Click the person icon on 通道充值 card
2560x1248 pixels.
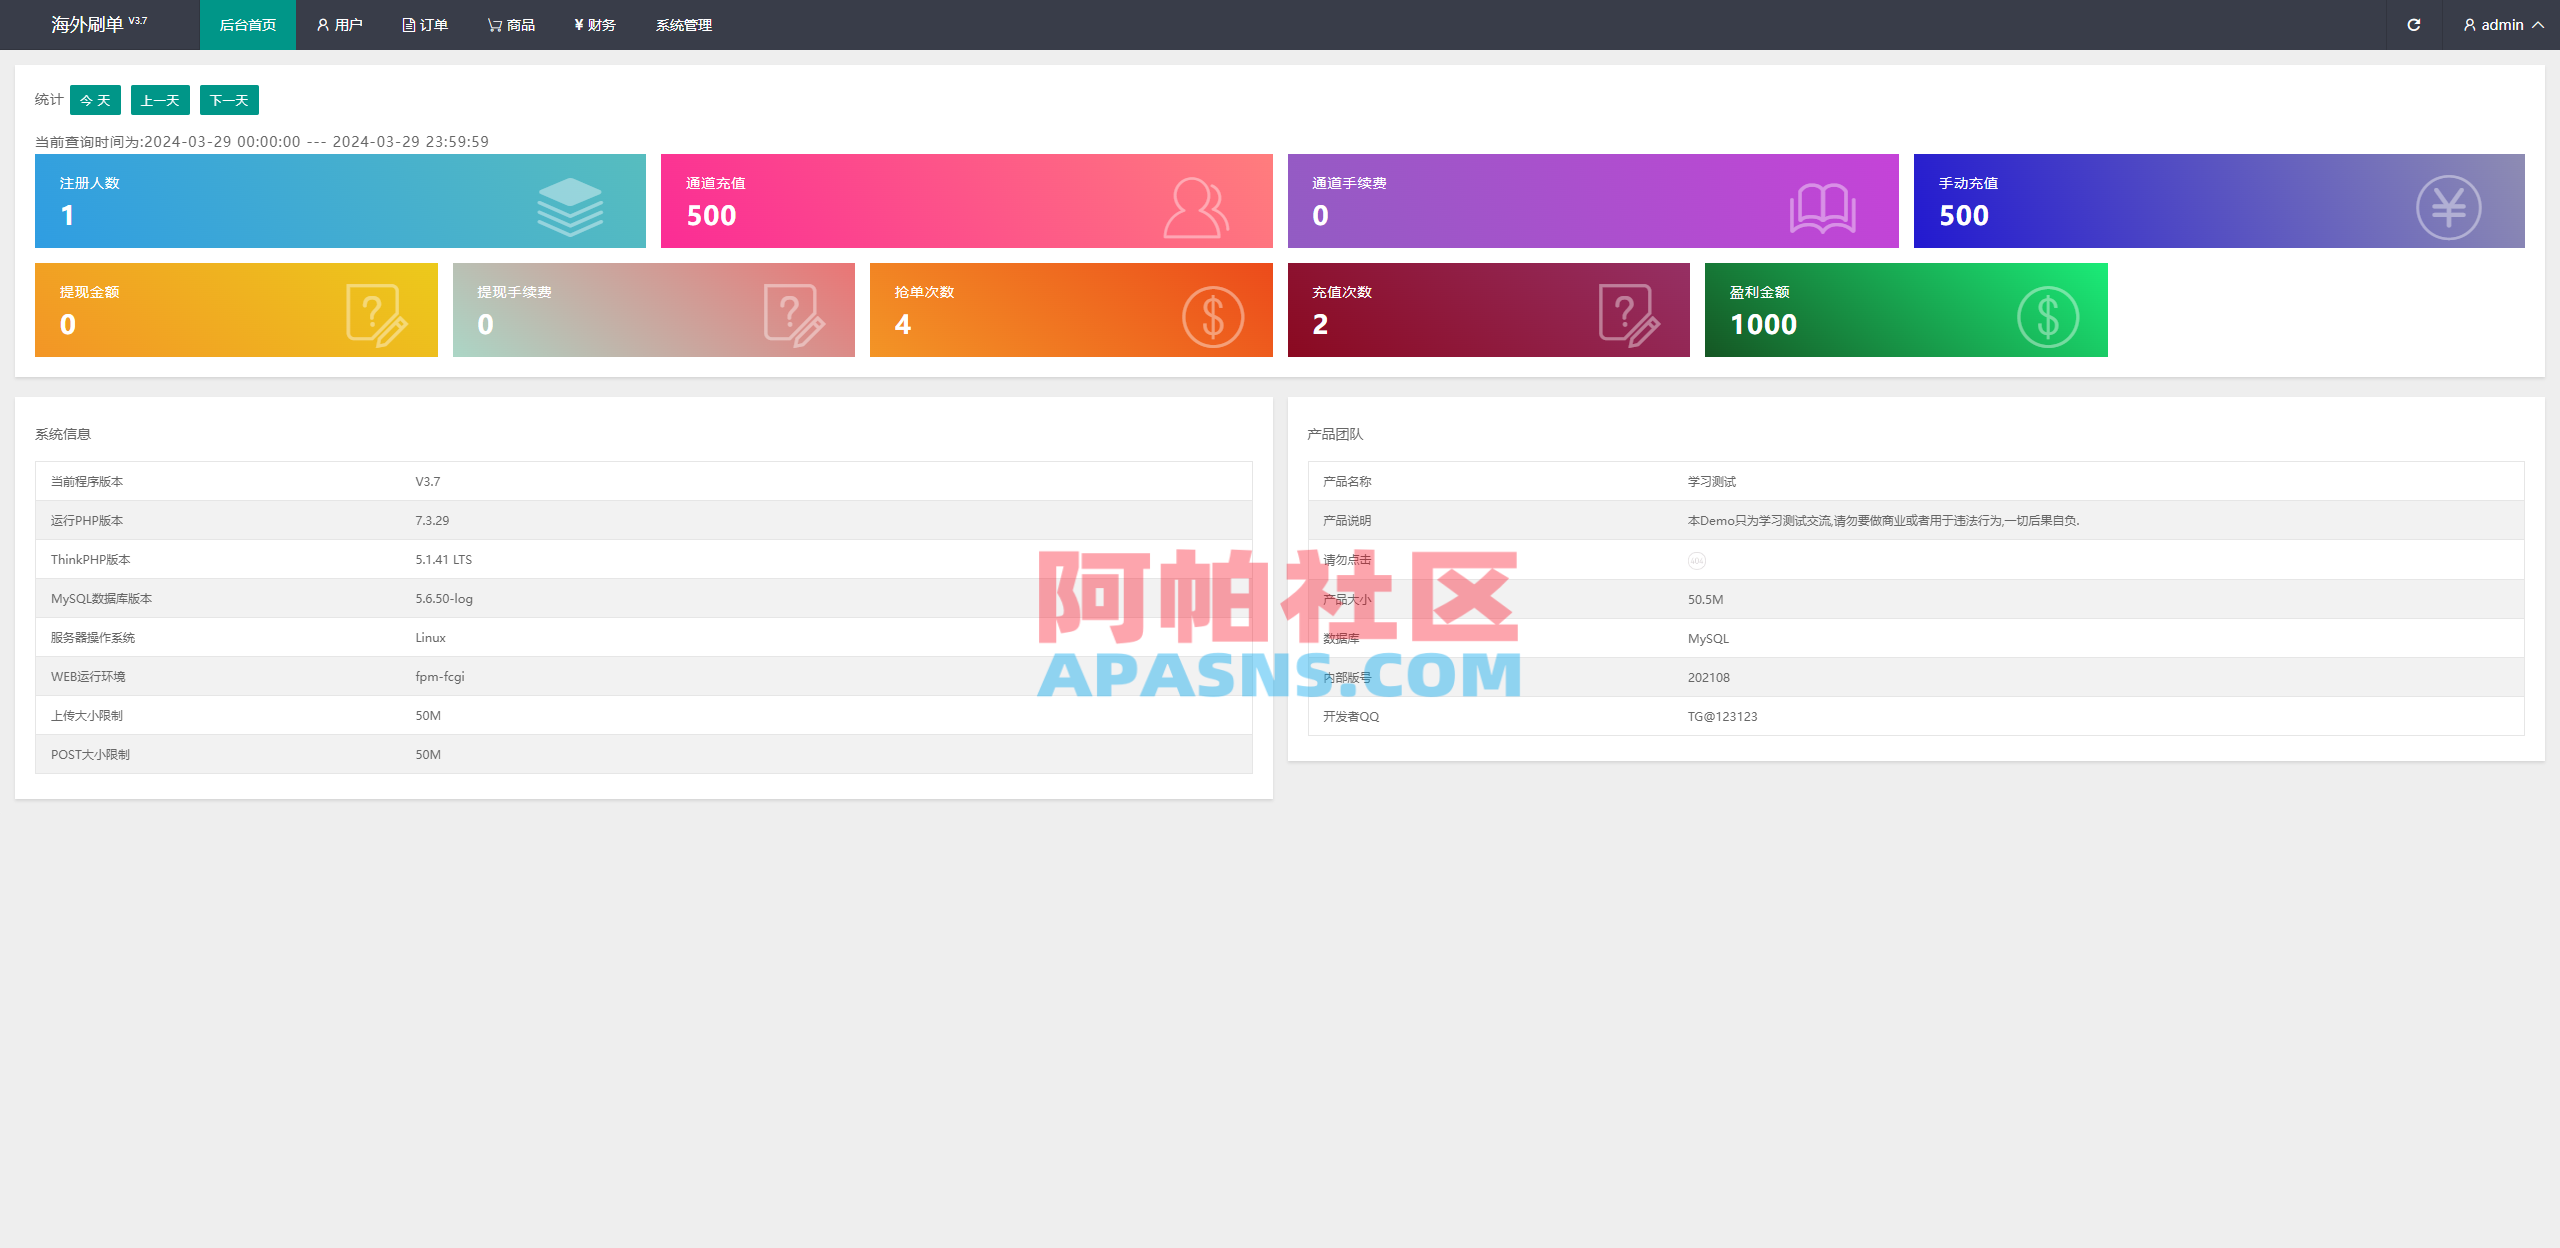click(1198, 206)
